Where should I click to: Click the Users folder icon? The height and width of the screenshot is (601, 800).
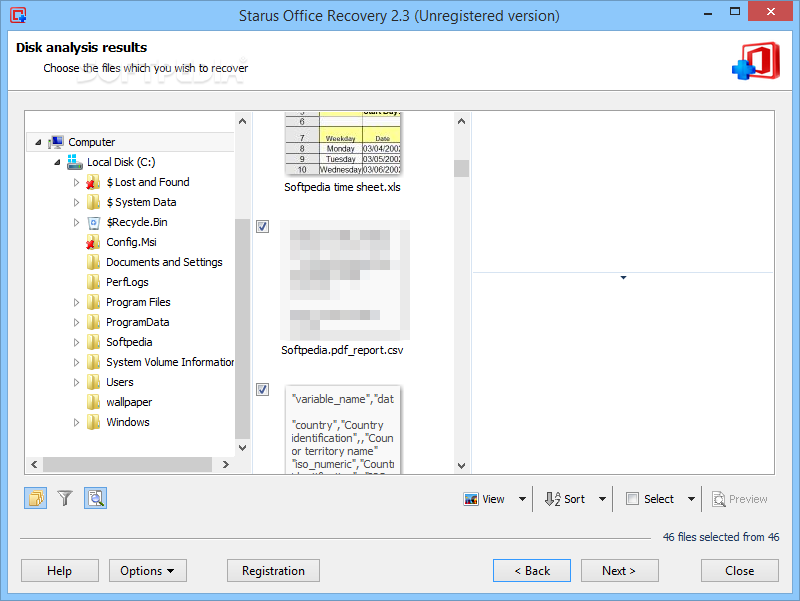pos(93,382)
